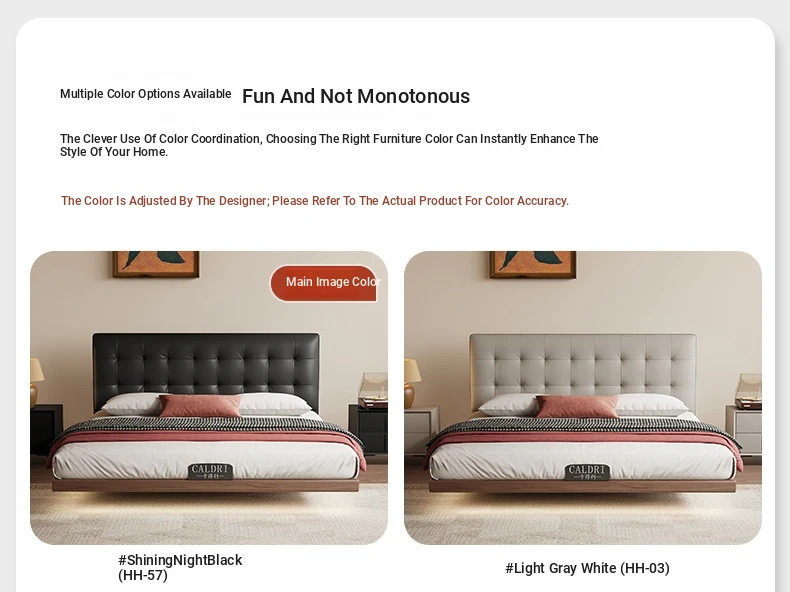Click the Main Image Color red badge
The height and width of the screenshot is (592, 790).
tap(324, 283)
